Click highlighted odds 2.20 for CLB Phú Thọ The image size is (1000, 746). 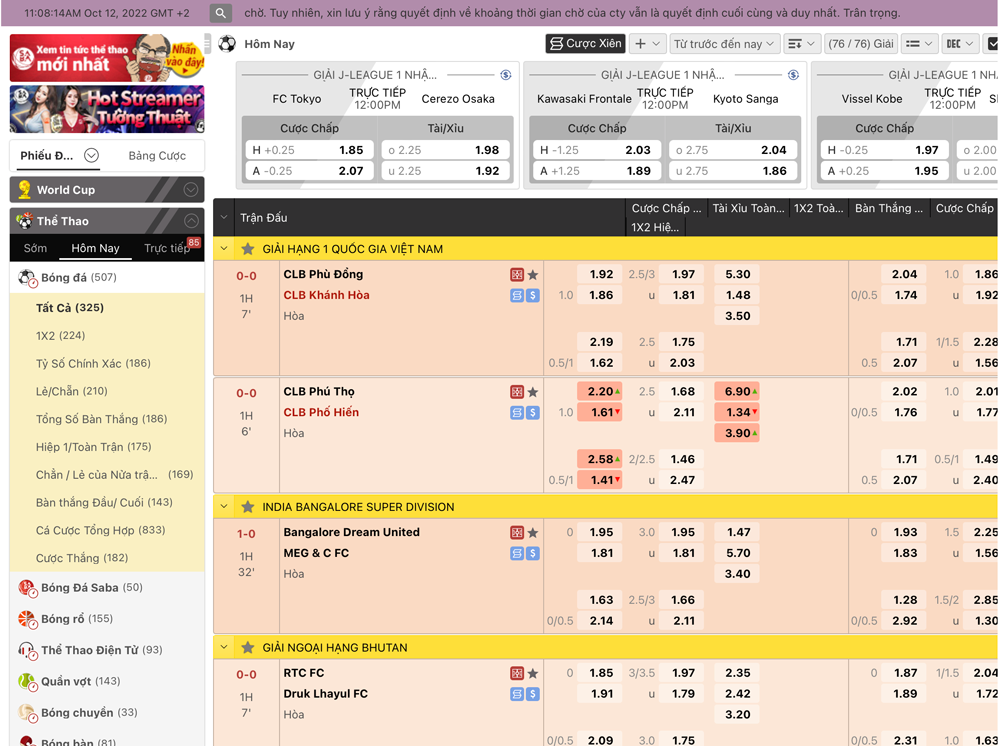pyautogui.click(x=599, y=391)
